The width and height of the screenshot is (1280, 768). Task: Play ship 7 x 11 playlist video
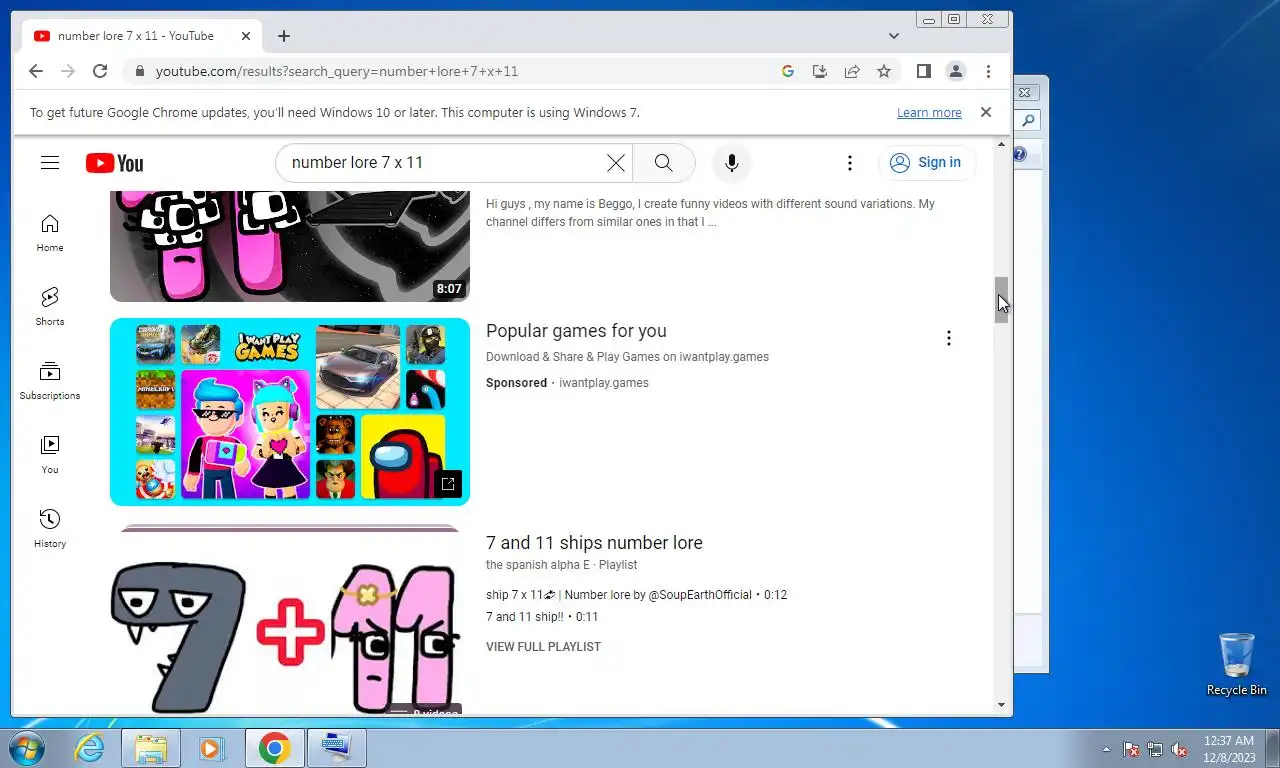coord(636,595)
